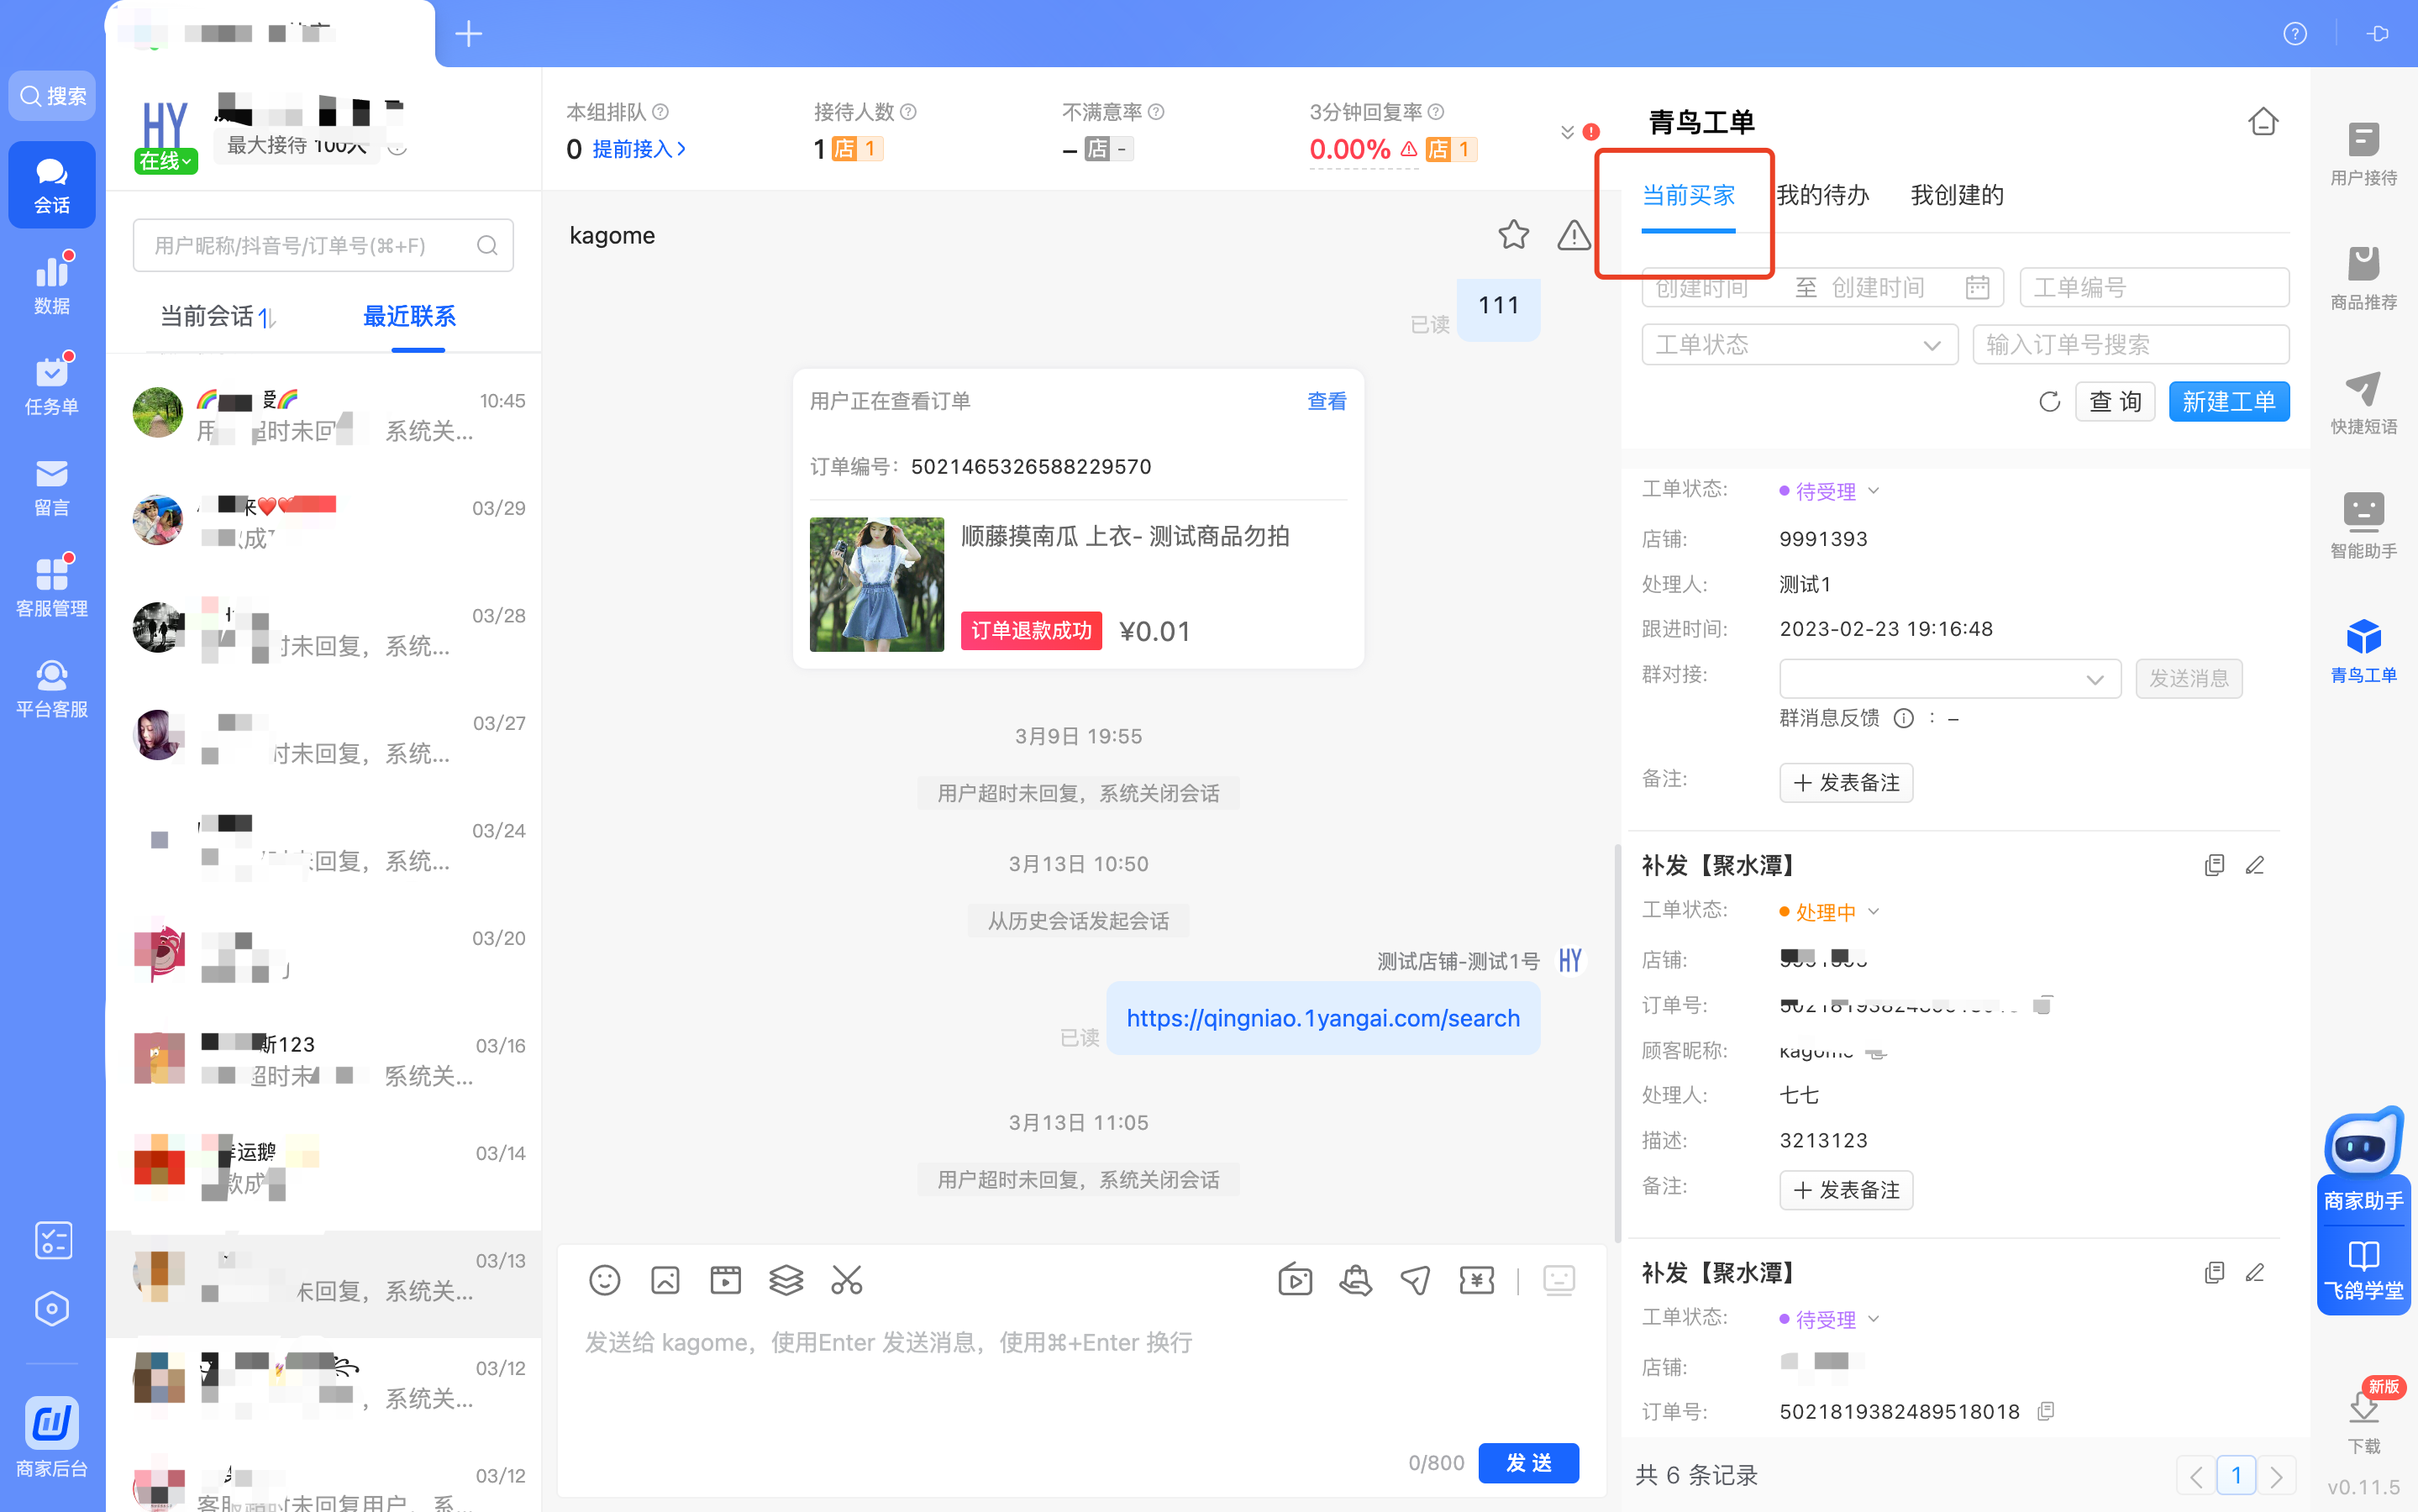Switch to 当前会话 tab
2418x1512 pixels.
207,317
